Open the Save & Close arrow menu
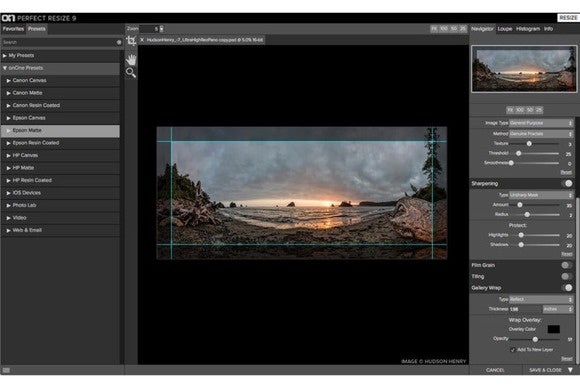This screenshot has height=388, width=580. [x=570, y=370]
